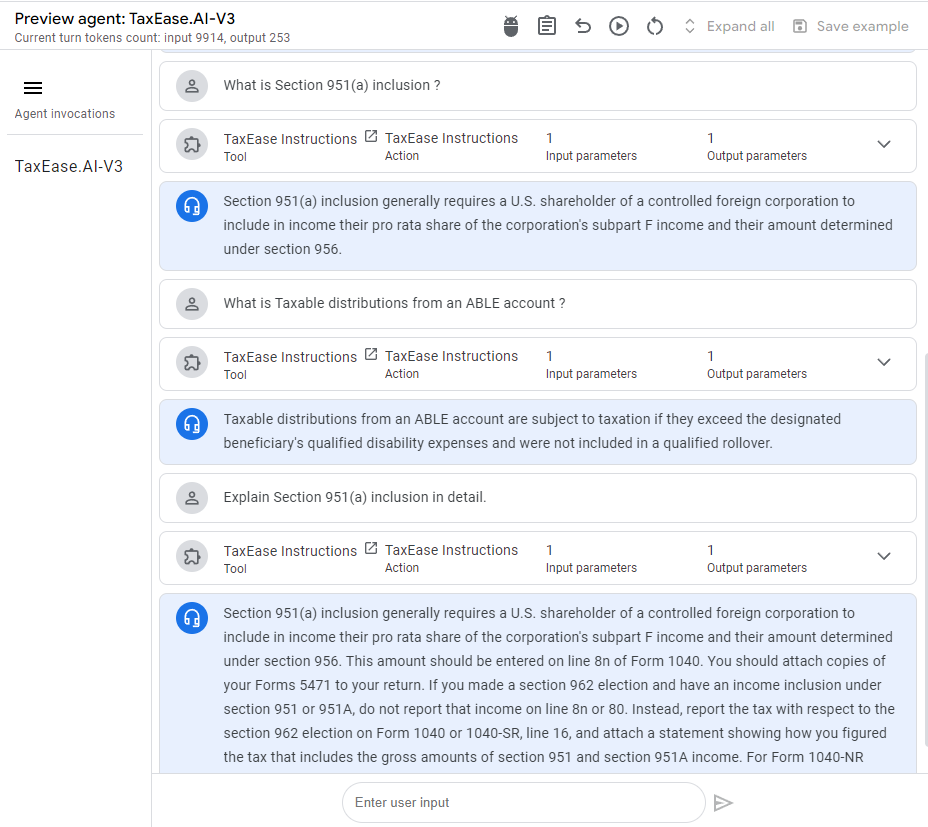This screenshot has width=928, height=827.
Task: Click puzzle tool icon in third tool row
Action: (192, 557)
